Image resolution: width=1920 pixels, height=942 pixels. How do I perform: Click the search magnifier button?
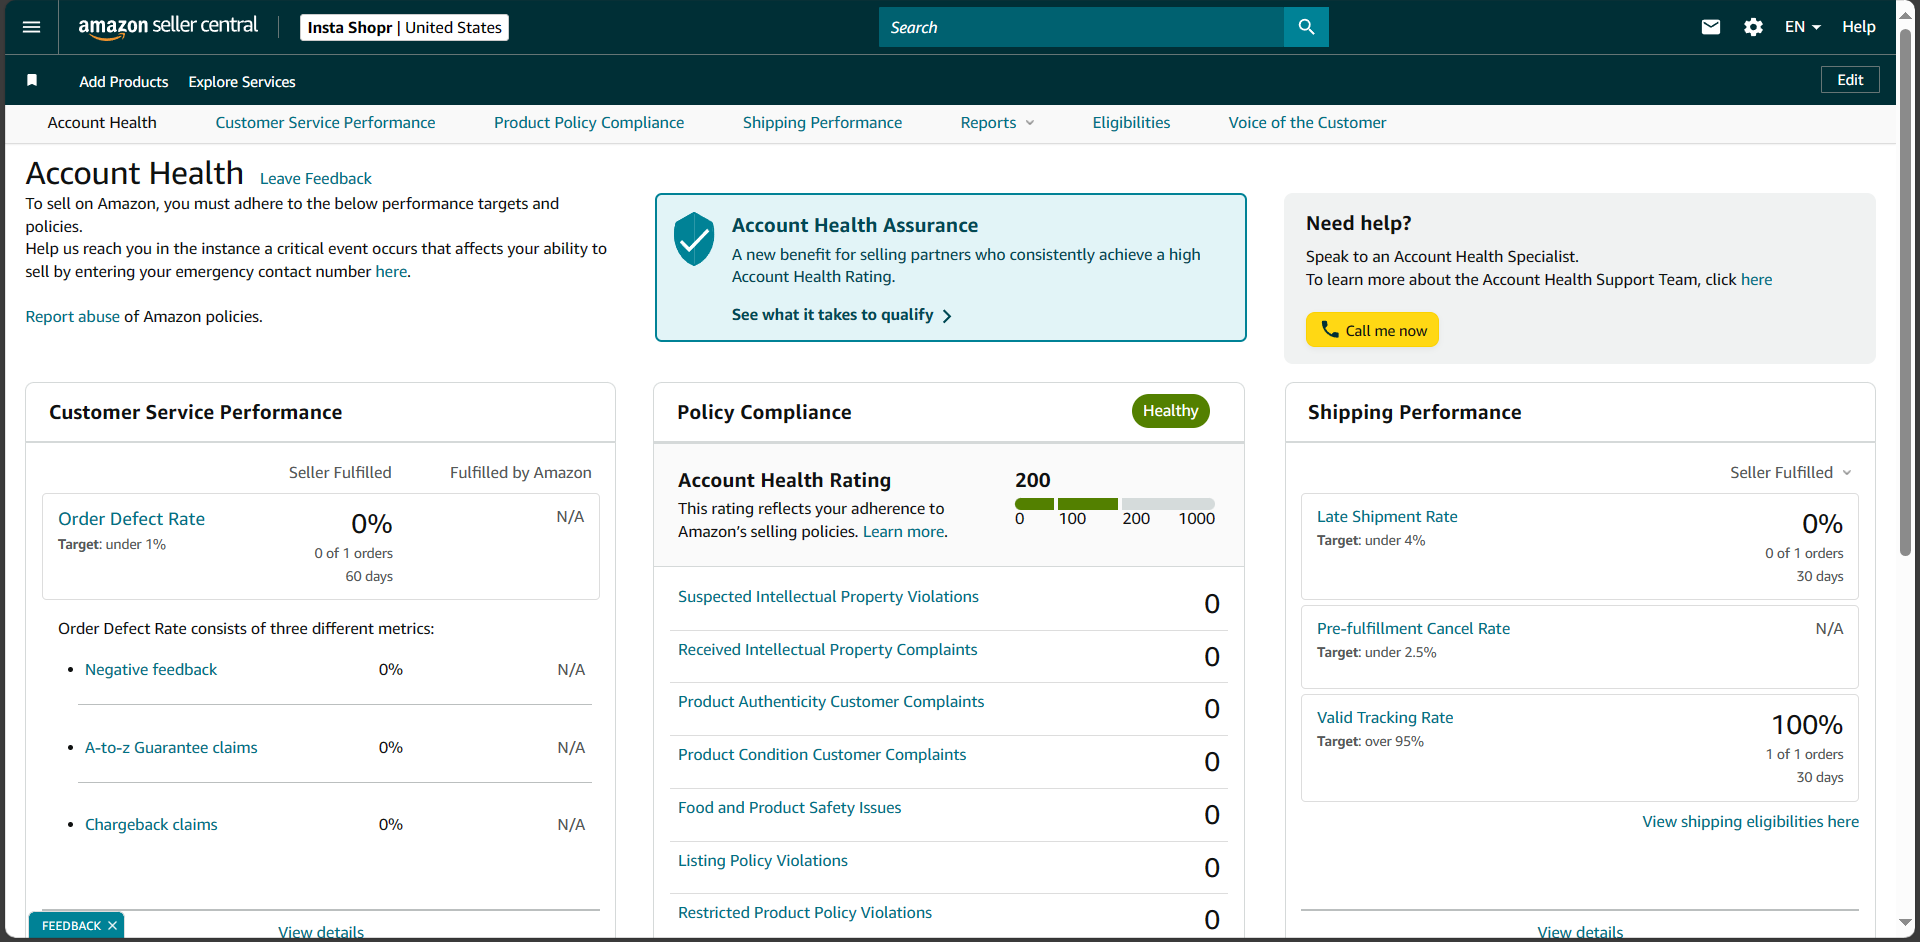coord(1306,27)
